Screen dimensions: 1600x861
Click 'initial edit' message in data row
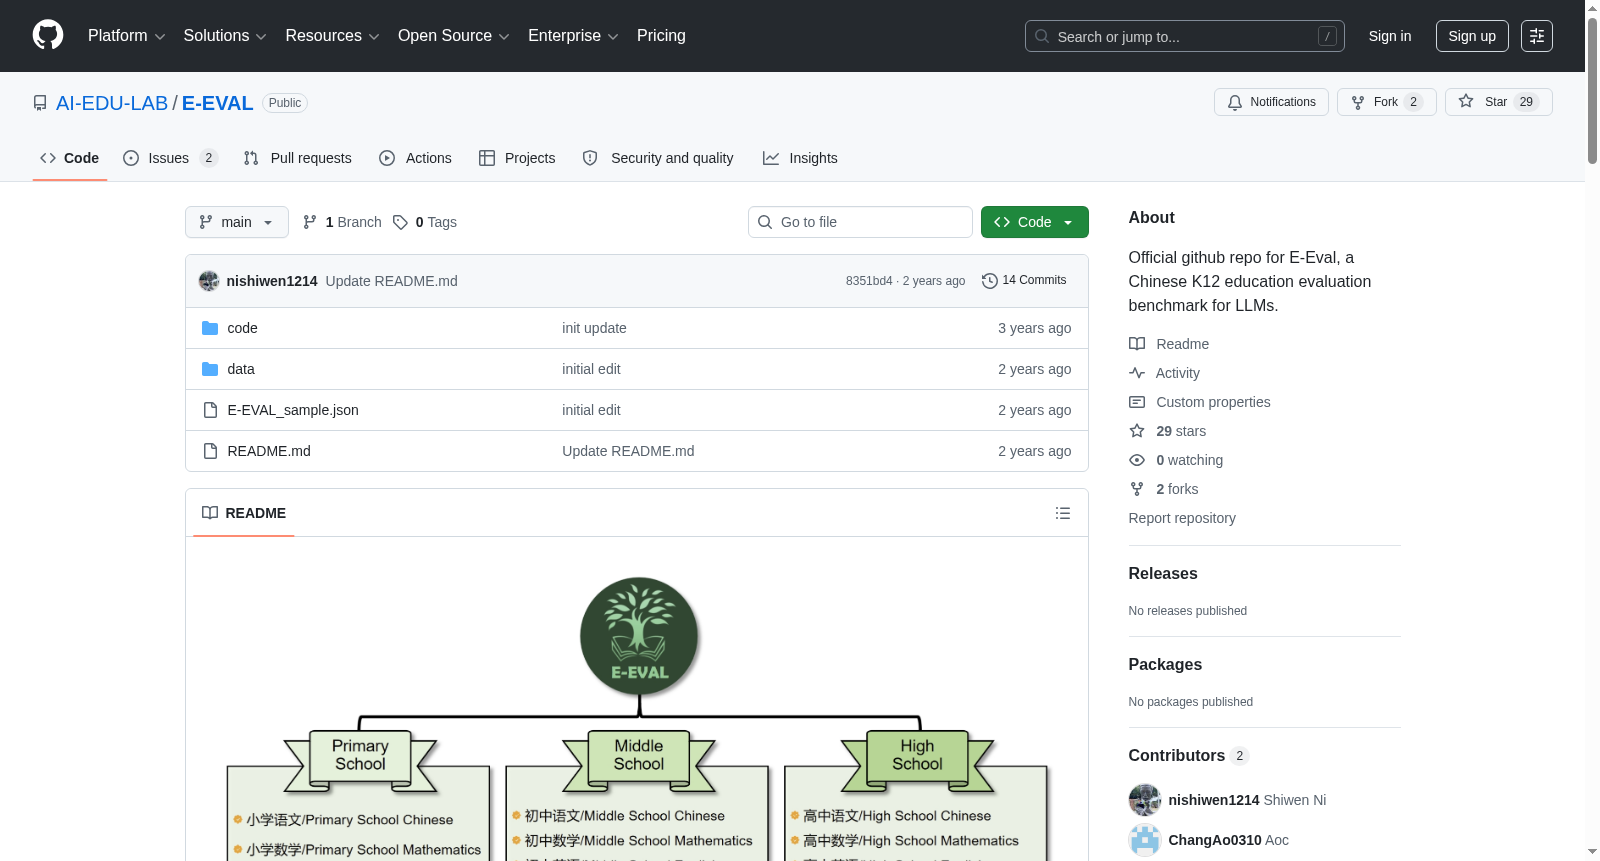tap(591, 369)
